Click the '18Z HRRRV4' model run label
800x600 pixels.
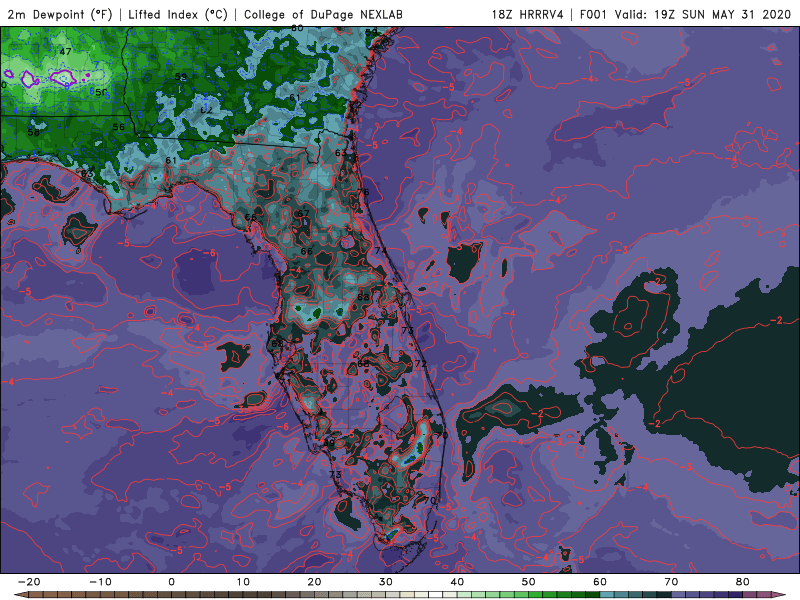[x=528, y=14]
